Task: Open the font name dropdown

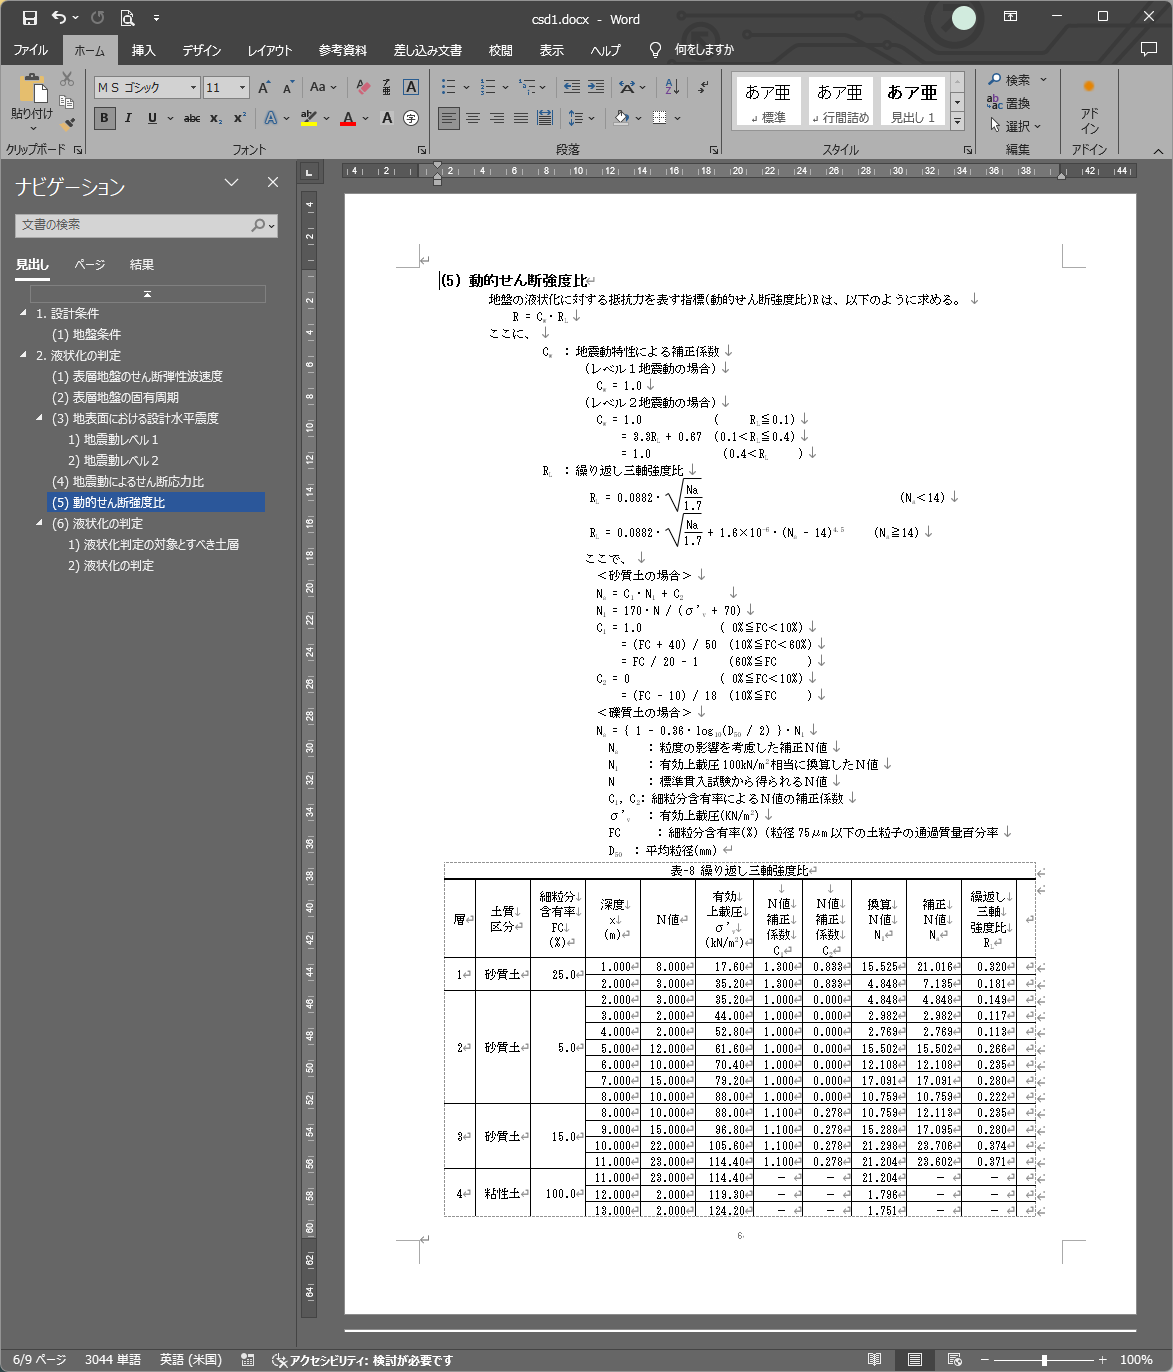Action: [193, 88]
